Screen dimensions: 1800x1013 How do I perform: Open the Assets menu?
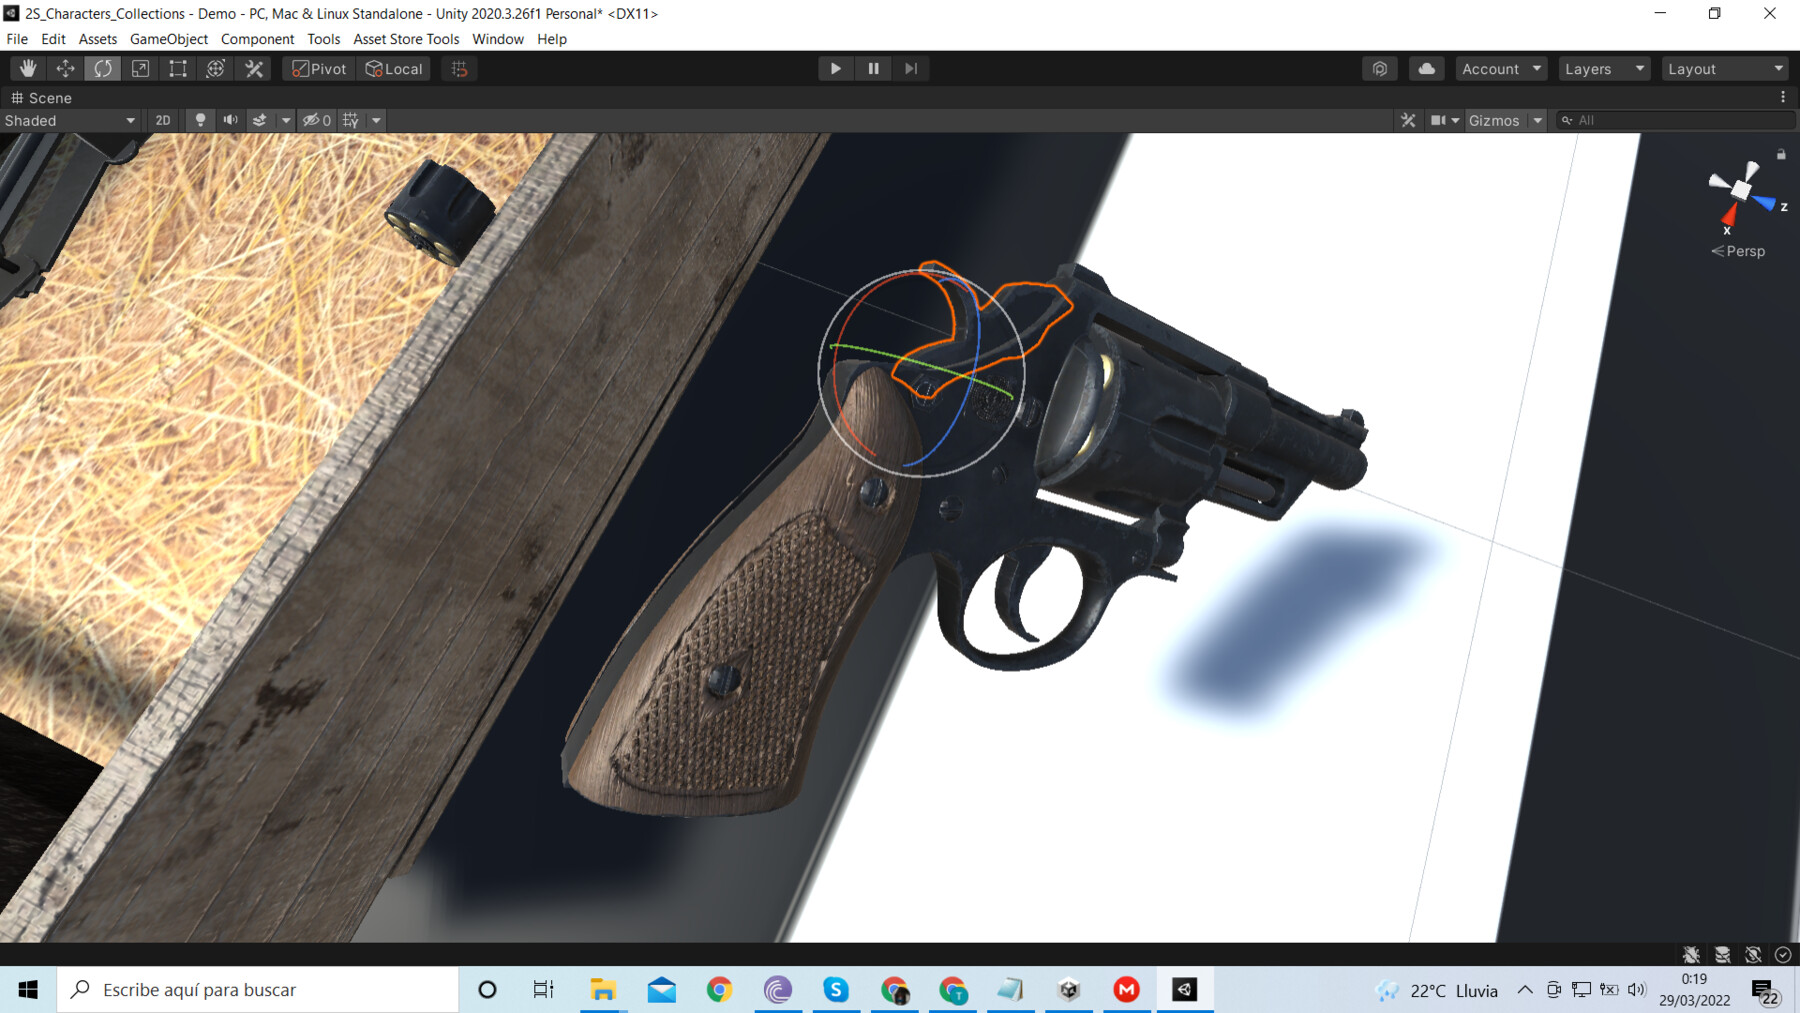pyautogui.click(x=98, y=39)
